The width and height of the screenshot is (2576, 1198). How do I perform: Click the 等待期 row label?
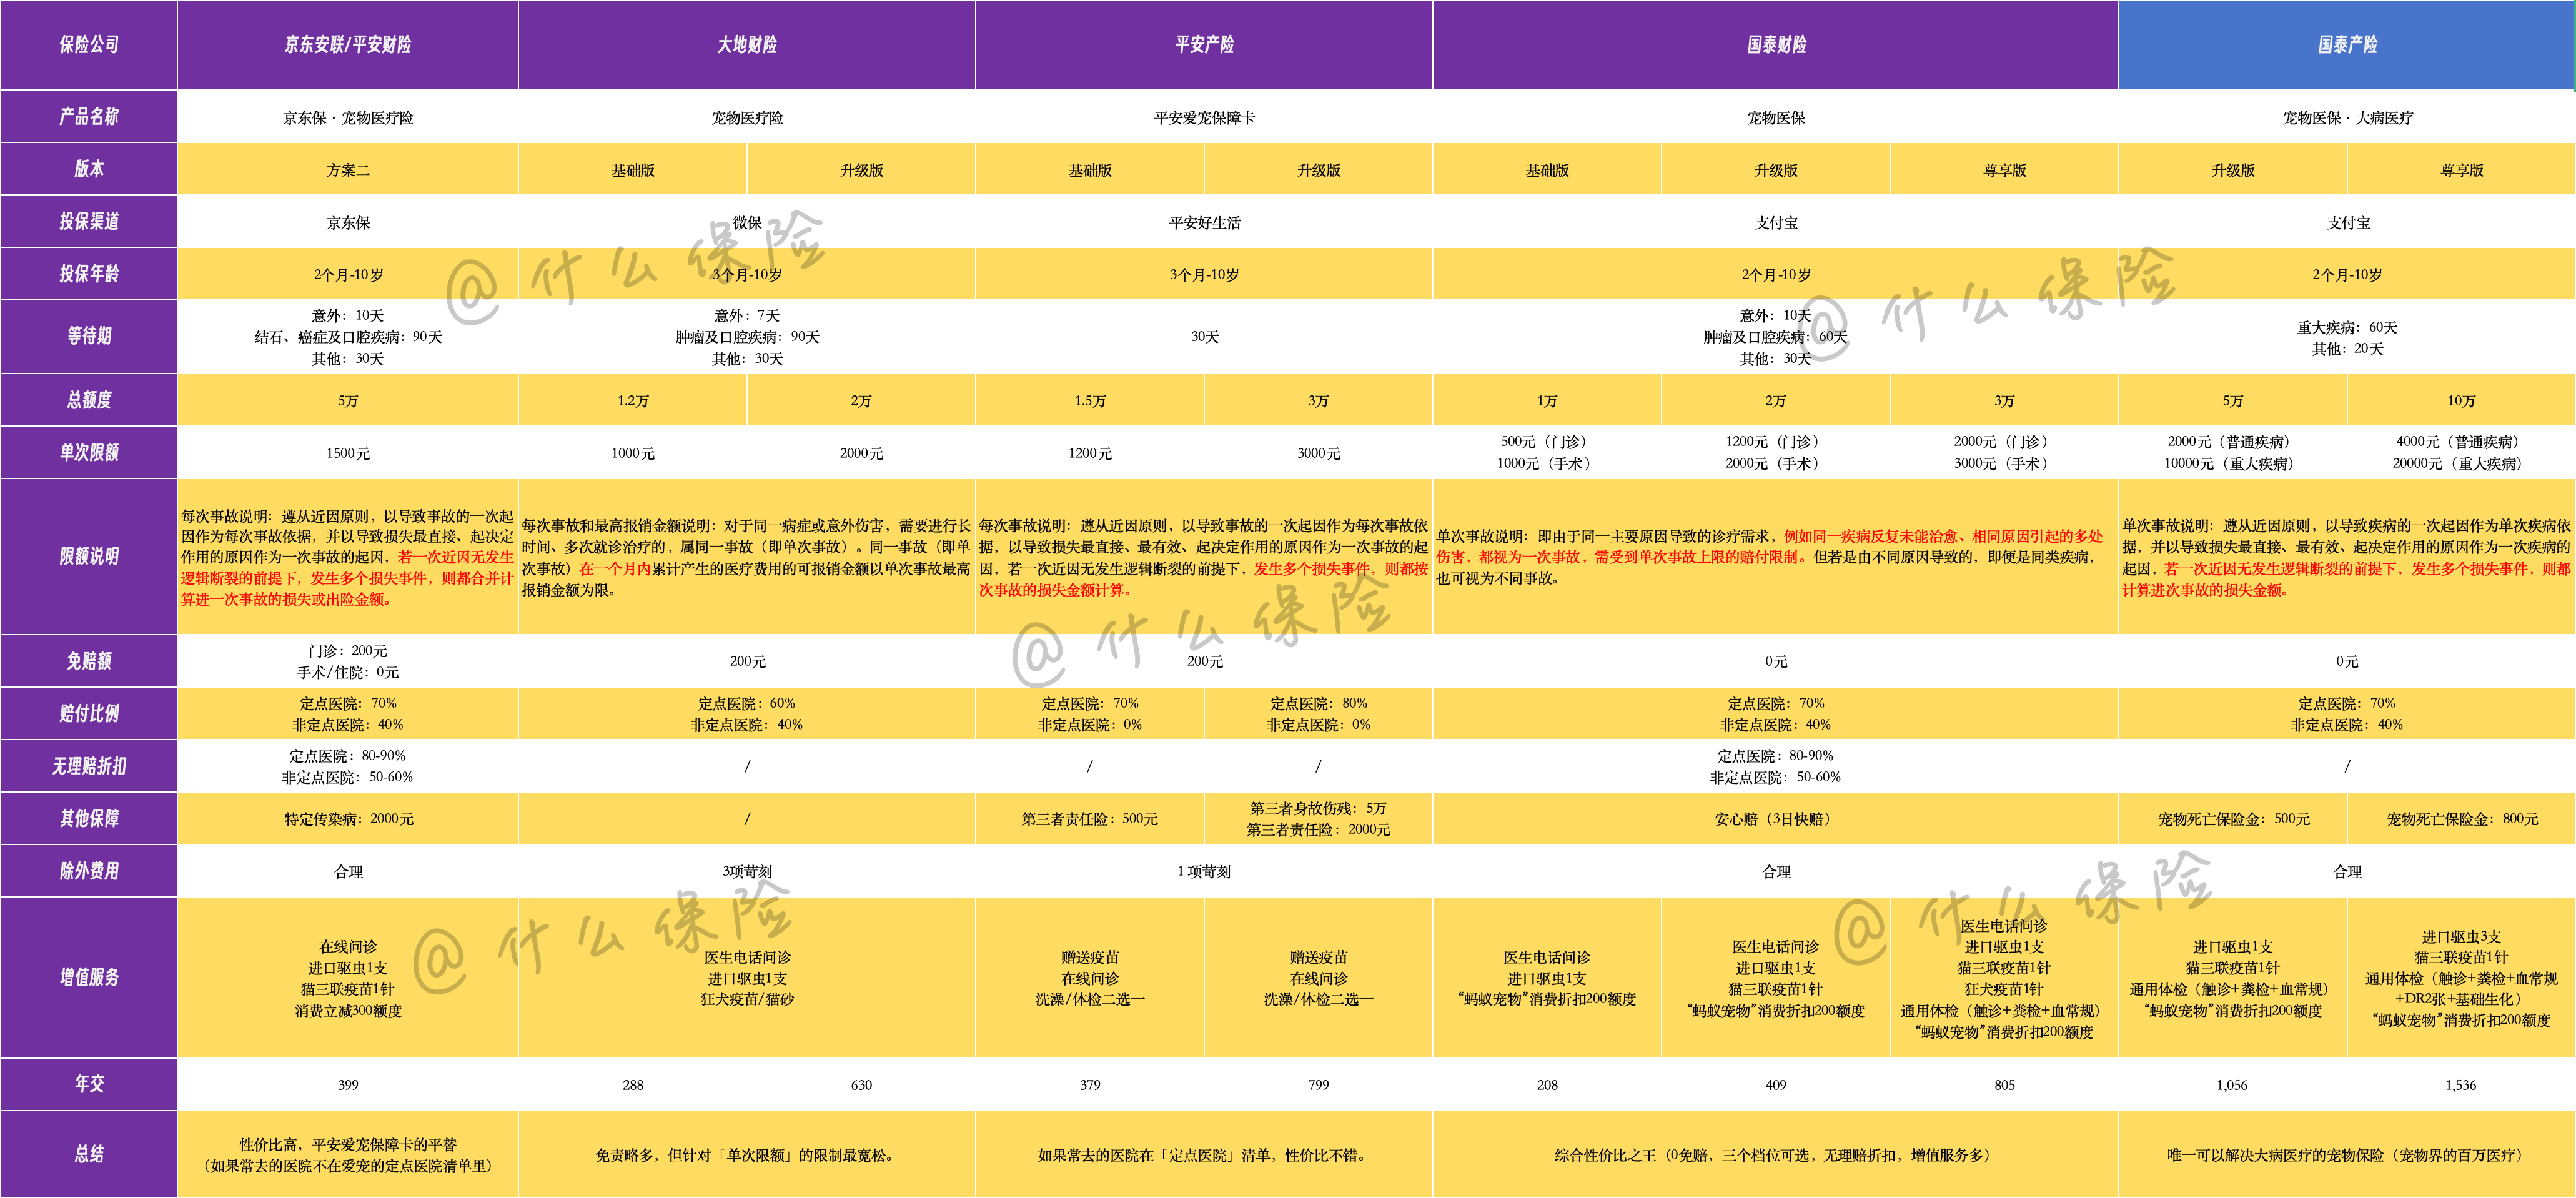point(88,336)
